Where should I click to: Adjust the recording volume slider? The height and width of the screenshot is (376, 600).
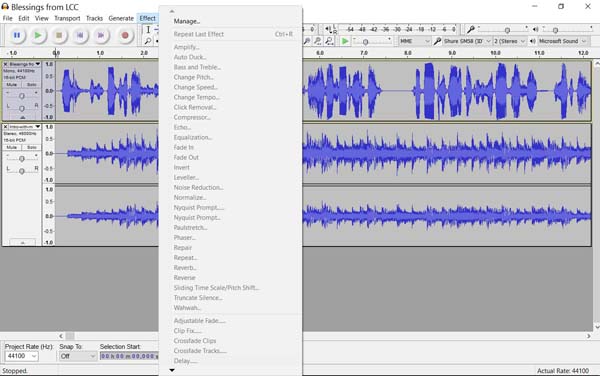[x=502, y=29]
